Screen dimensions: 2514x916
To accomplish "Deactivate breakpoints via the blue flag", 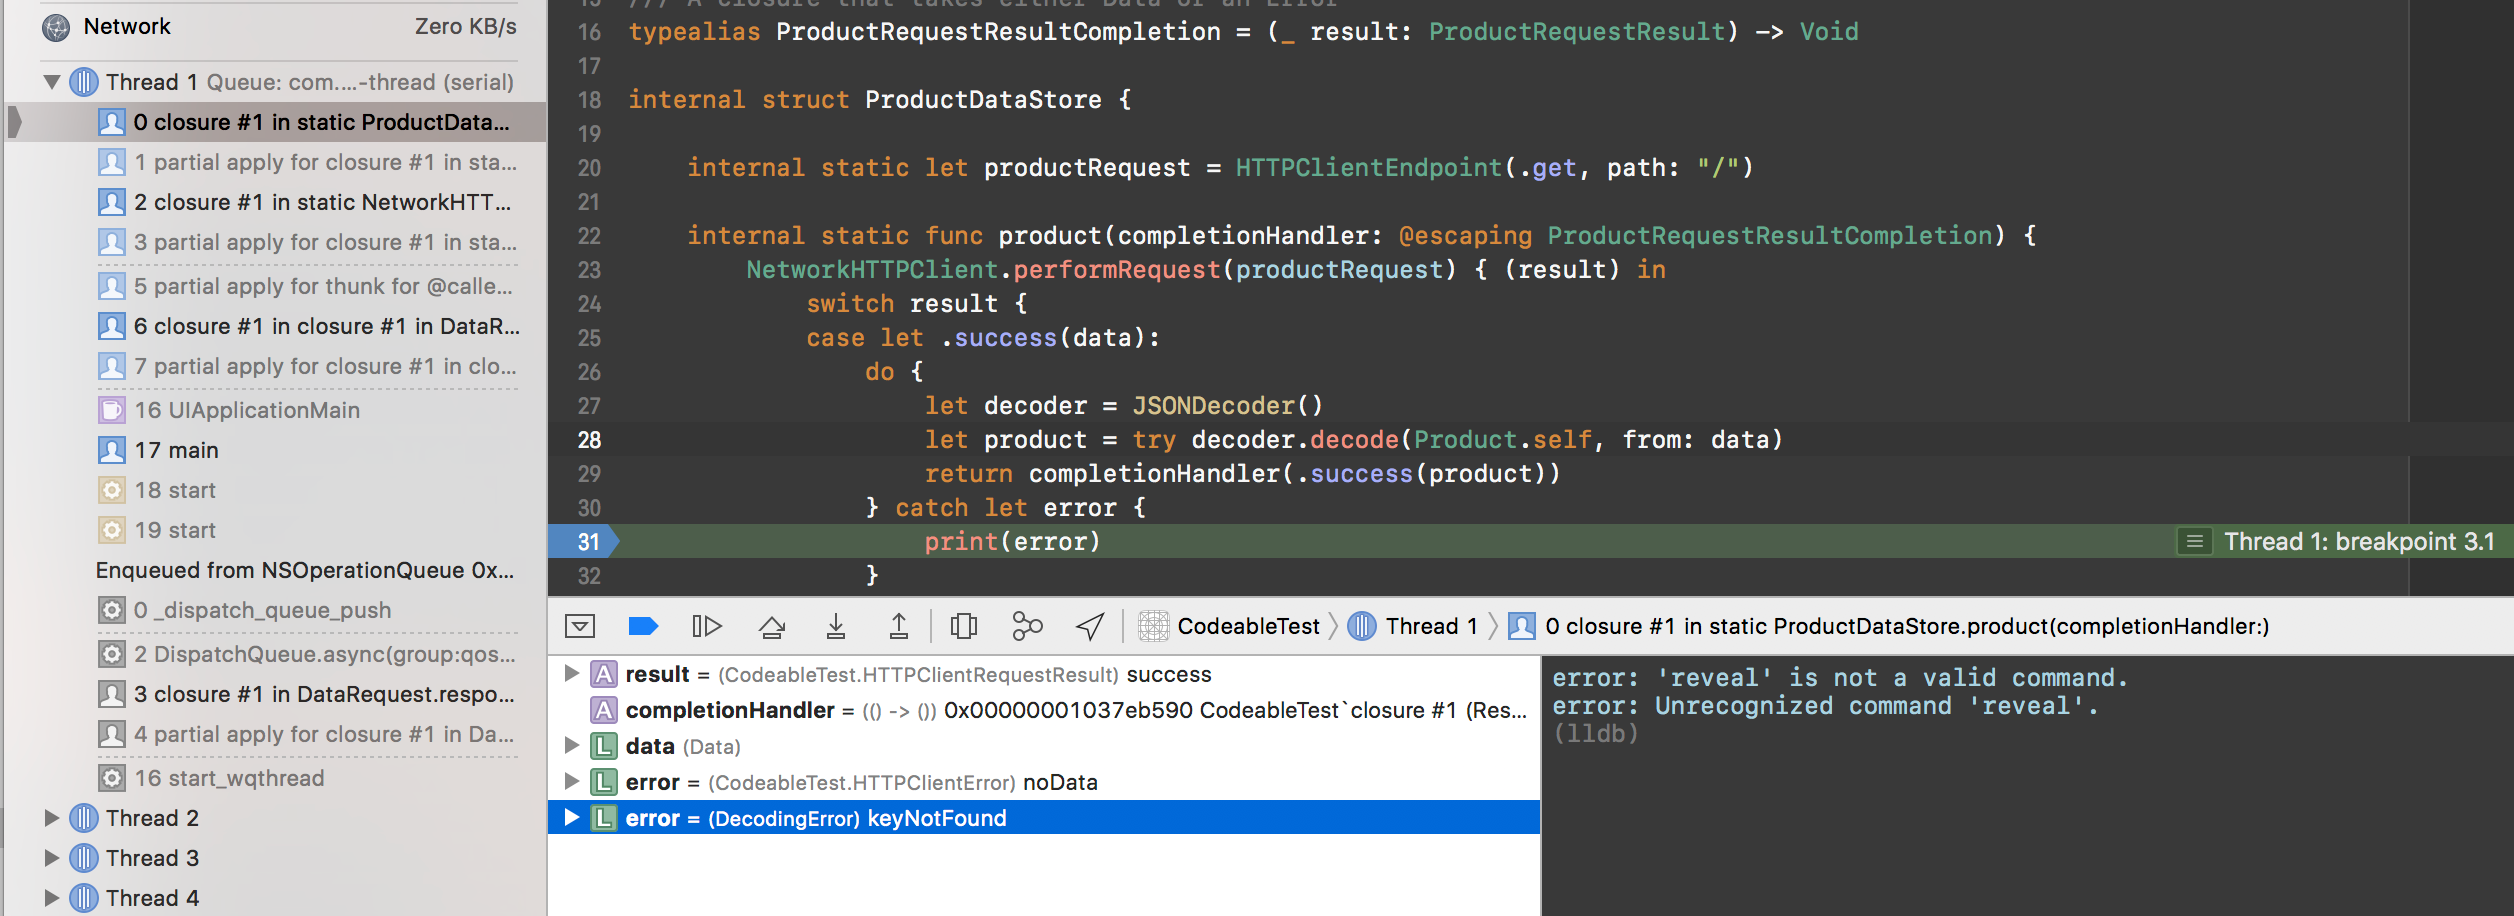I will pos(644,625).
